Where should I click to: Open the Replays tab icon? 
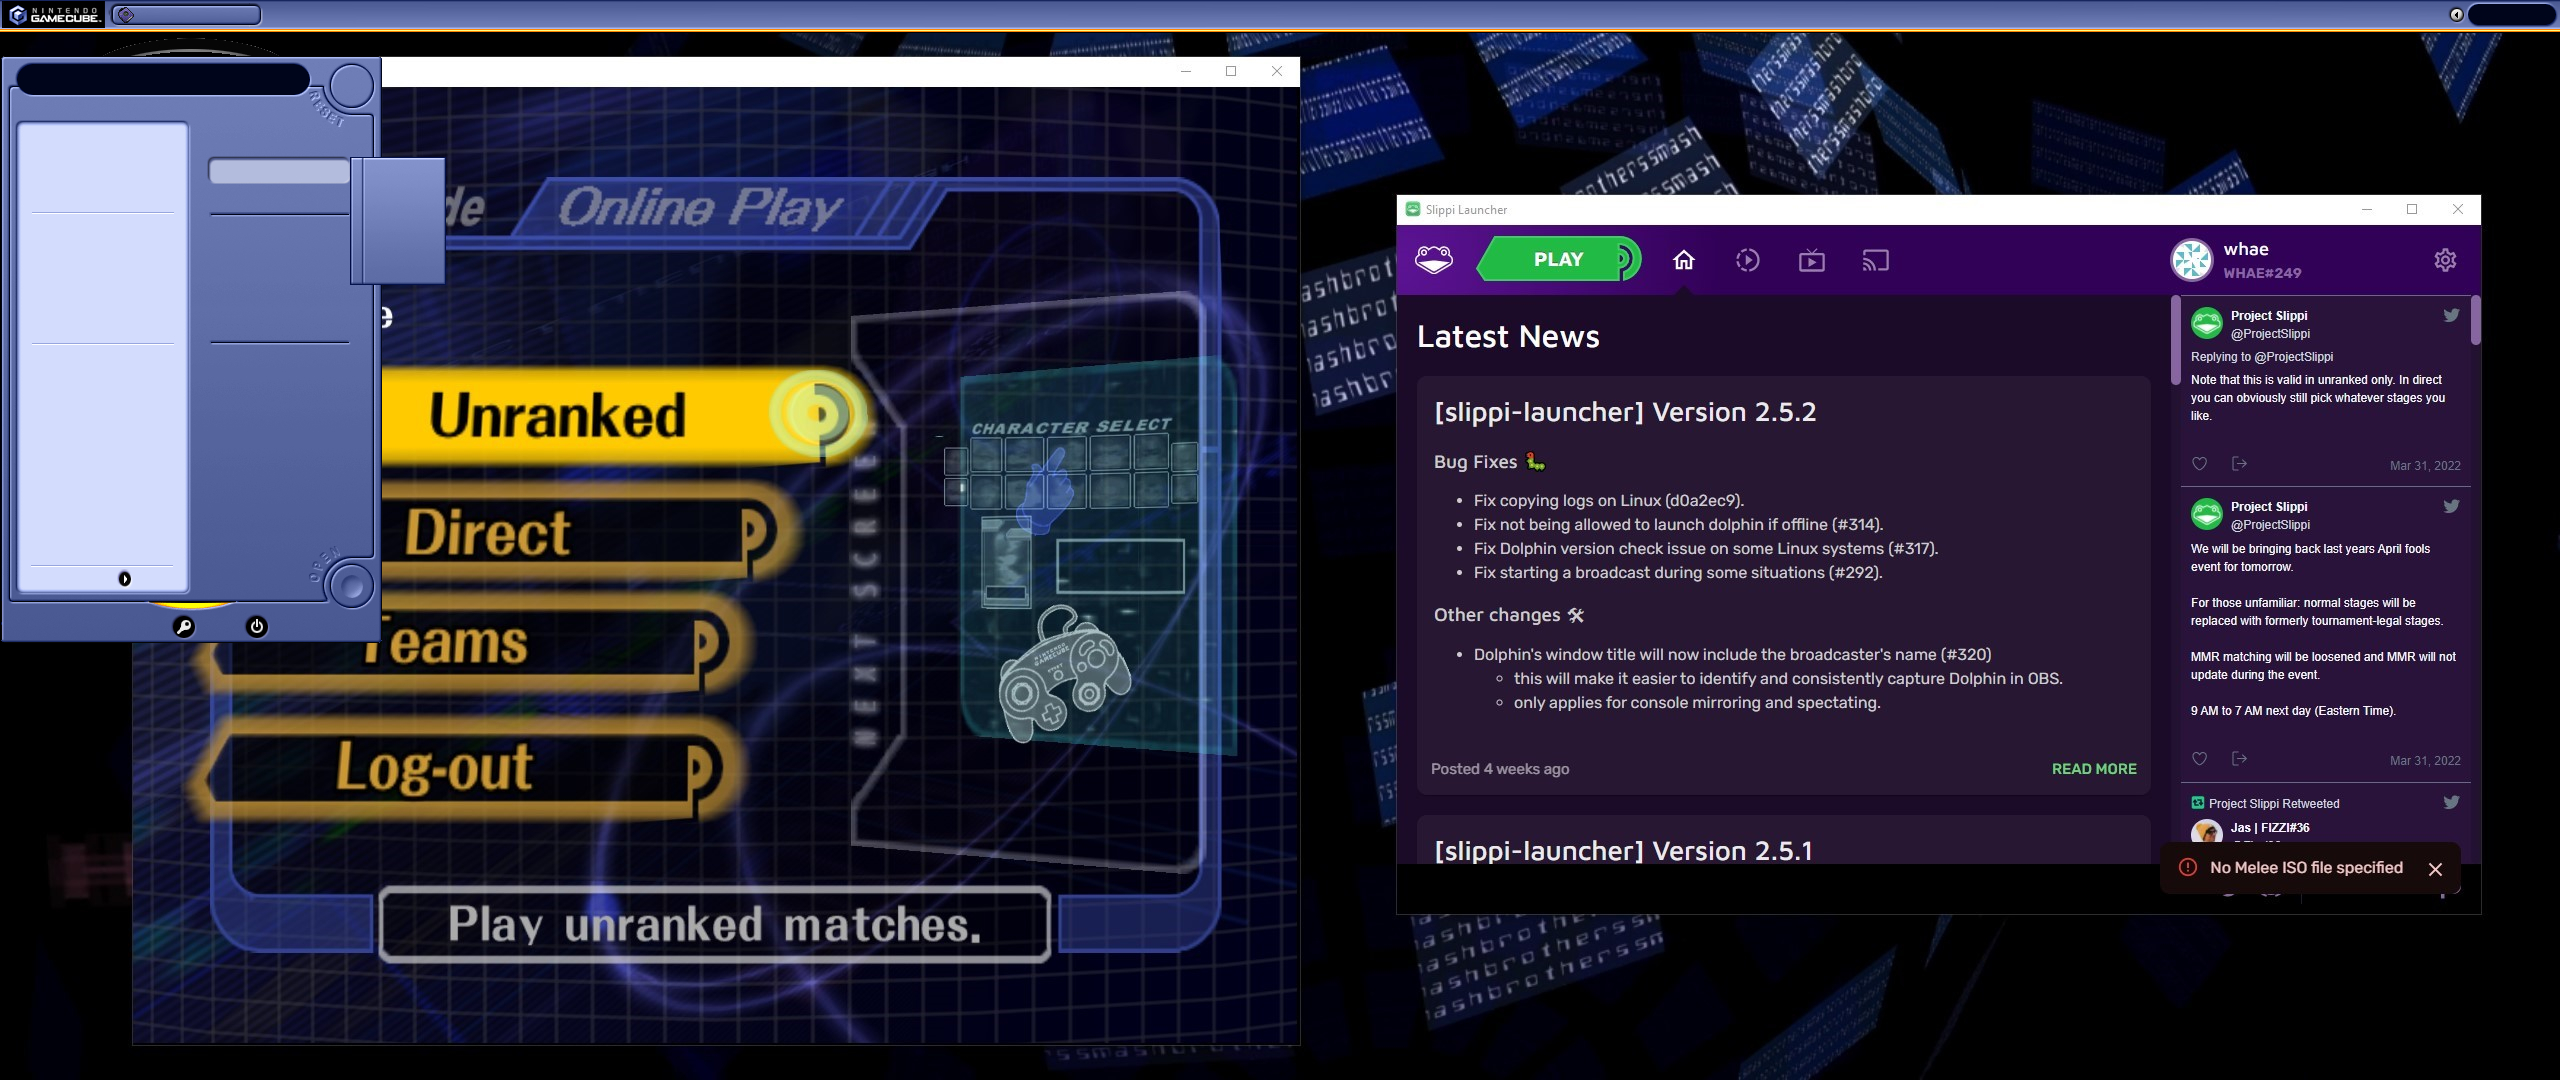click(x=1747, y=261)
